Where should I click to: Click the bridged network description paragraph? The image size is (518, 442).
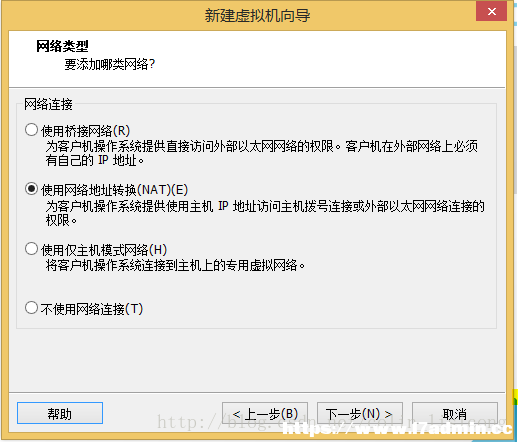(262, 153)
